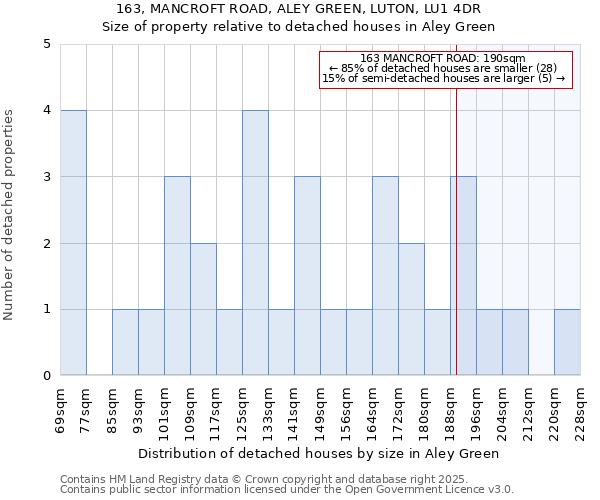
Task: Click the '164sqm' x-axis tick label
Action: tap(372, 415)
